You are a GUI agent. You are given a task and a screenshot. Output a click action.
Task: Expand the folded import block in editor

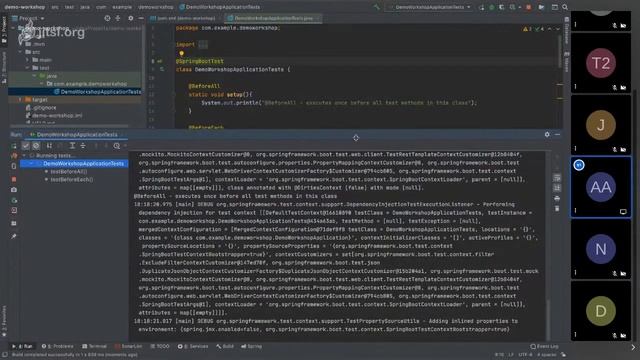pos(203,44)
